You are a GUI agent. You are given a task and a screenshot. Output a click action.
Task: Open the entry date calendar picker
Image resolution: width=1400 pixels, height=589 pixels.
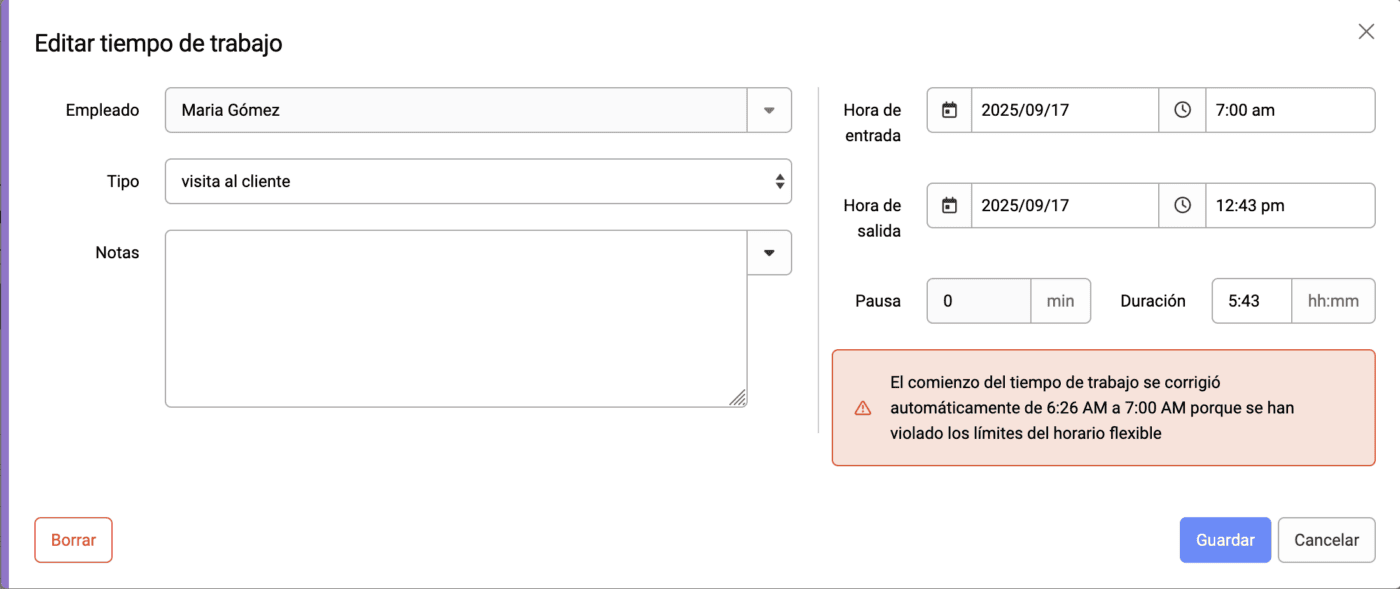(x=948, y=110)
